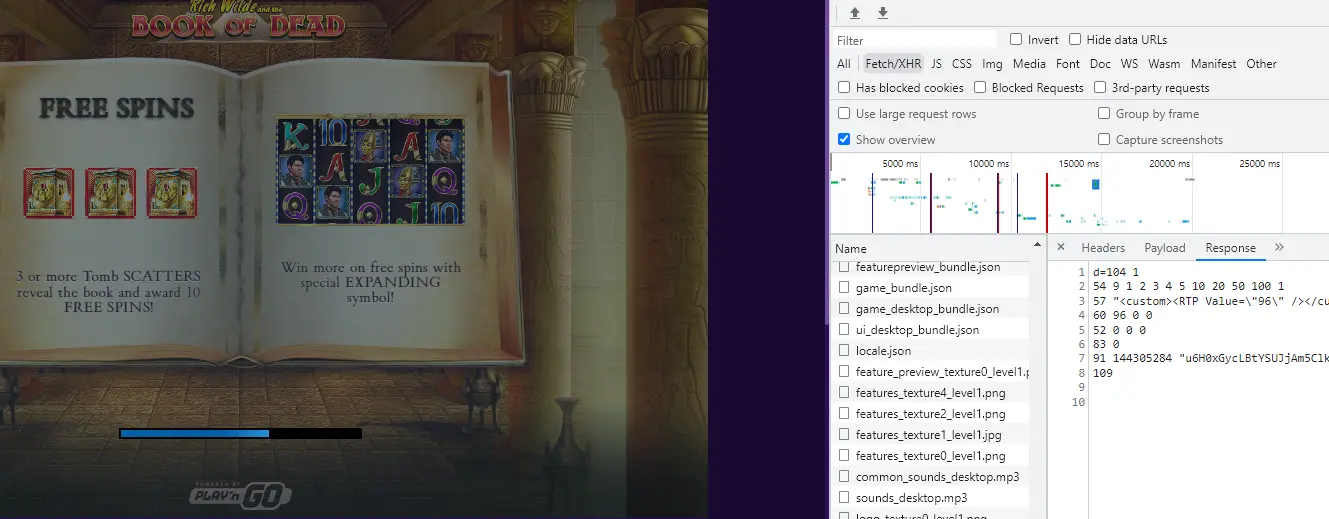
Task: Click the expanding symbol reels preview image
Action: coord(371,171)
